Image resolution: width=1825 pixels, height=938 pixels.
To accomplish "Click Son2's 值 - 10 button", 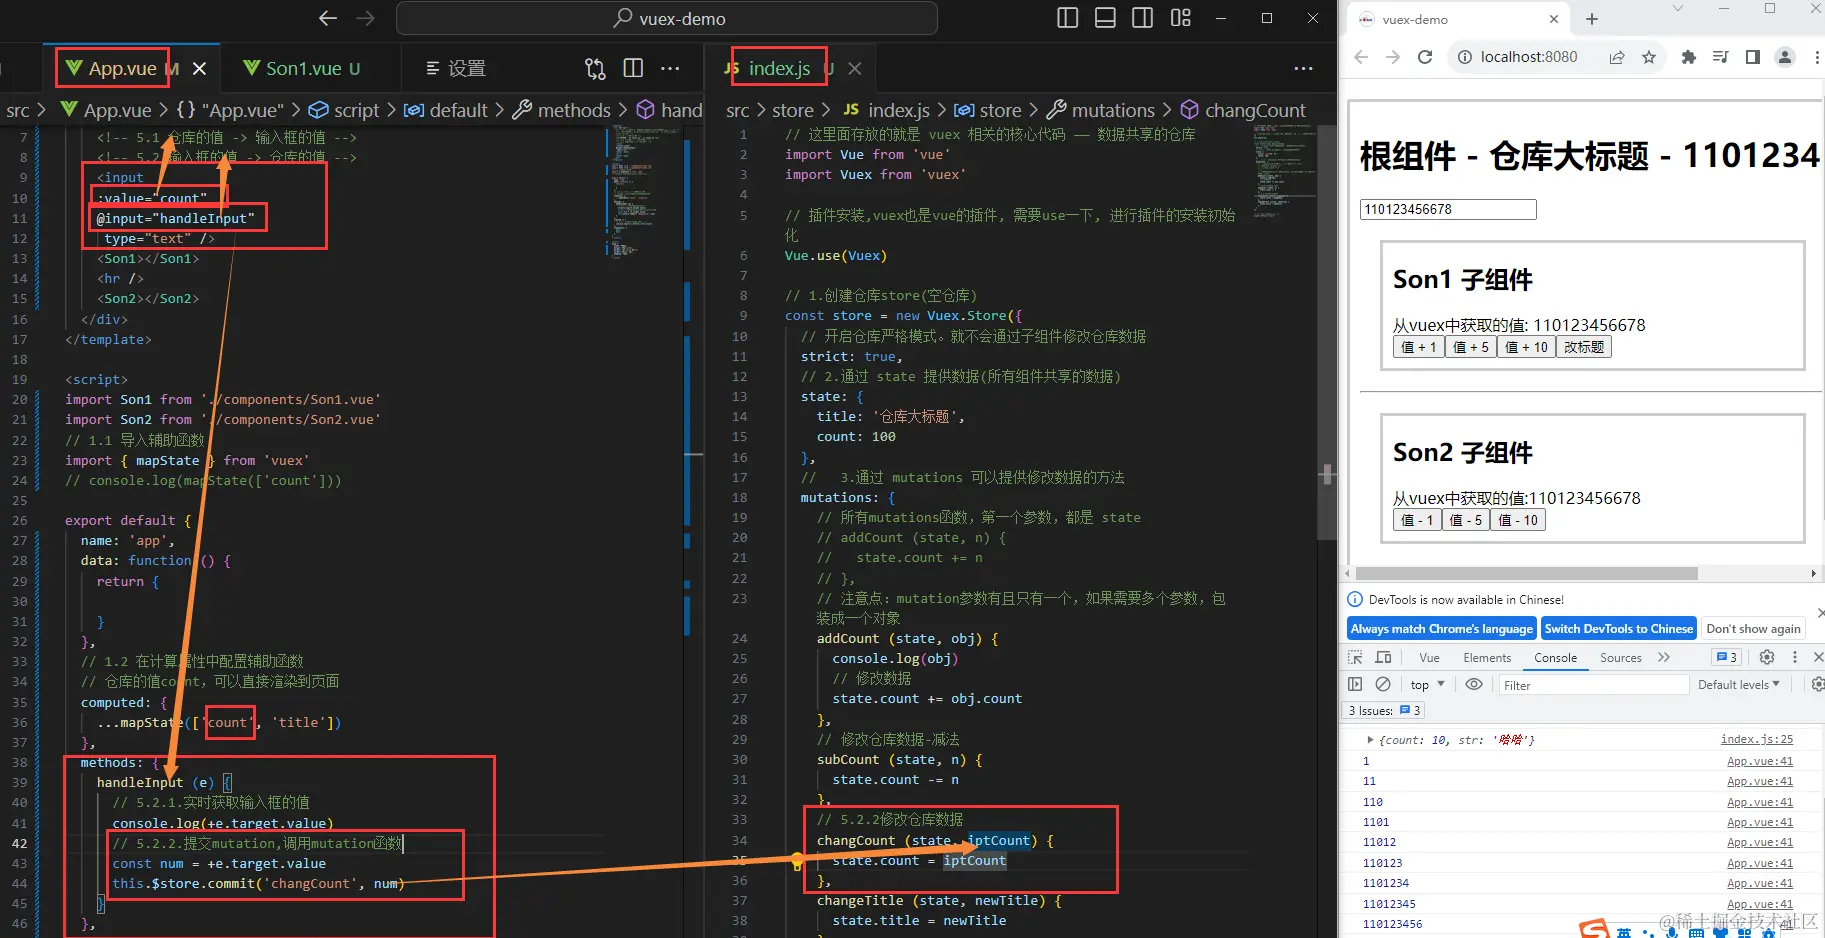I will tap(1518, 520).
